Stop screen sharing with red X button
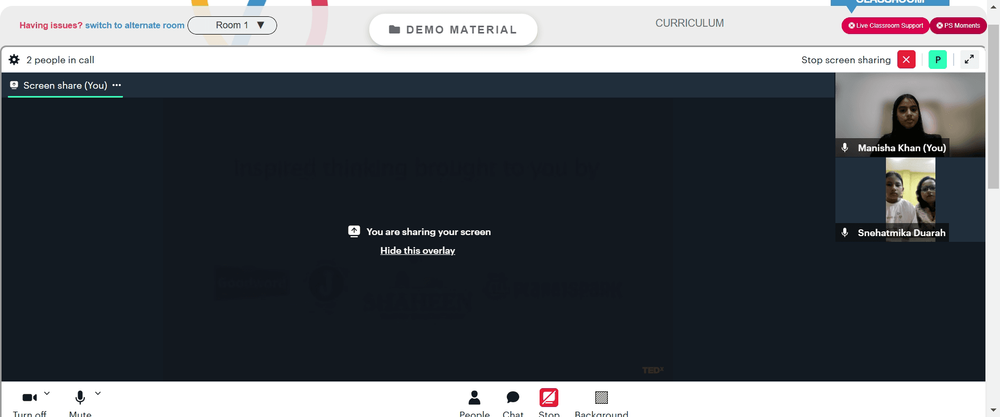 pyautogui.click(x=906, y=59)
